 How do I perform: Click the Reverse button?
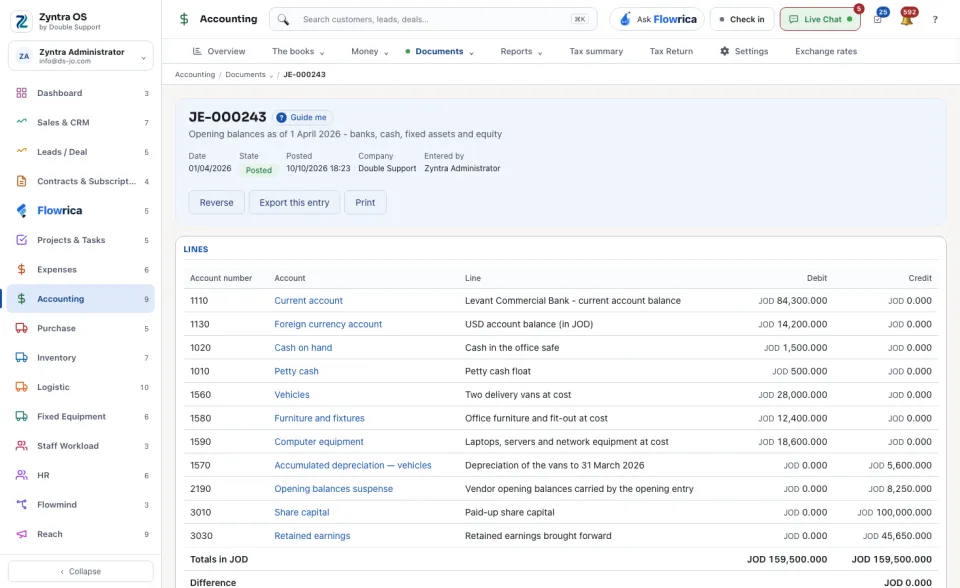217,203
